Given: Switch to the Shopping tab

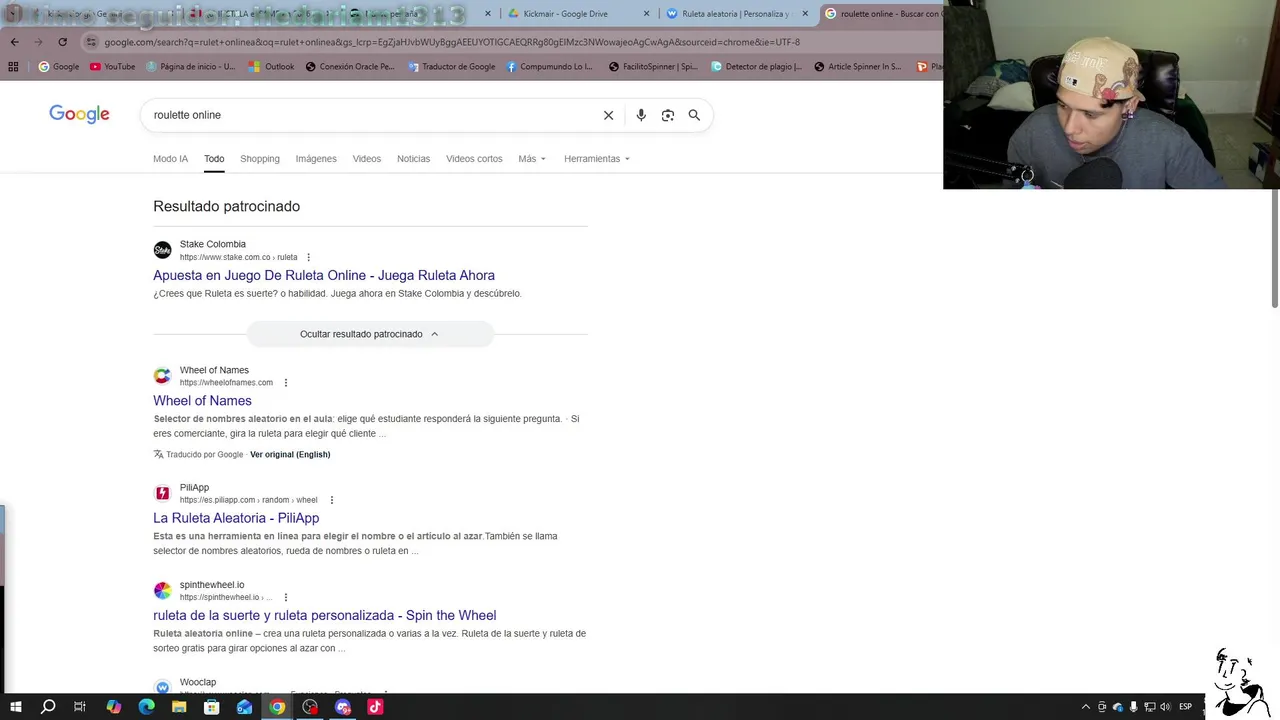Looking at the screenshot, I should 259,159.
